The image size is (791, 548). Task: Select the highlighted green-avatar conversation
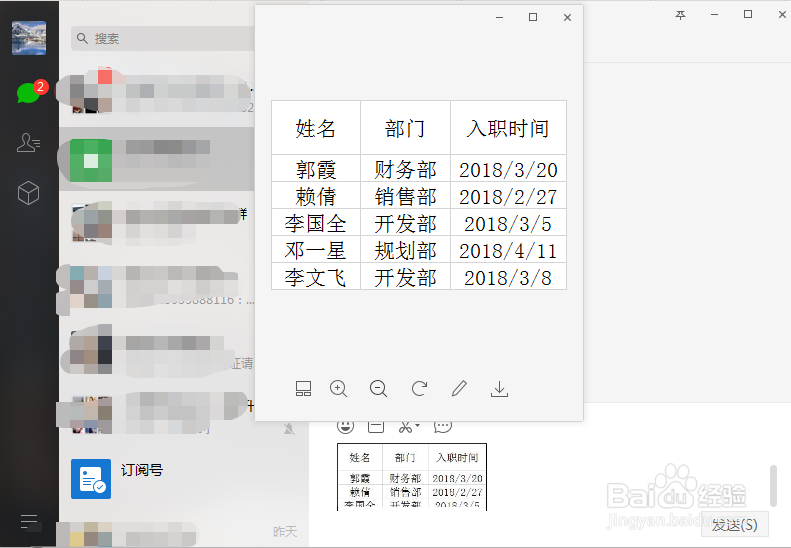[157, 159]
